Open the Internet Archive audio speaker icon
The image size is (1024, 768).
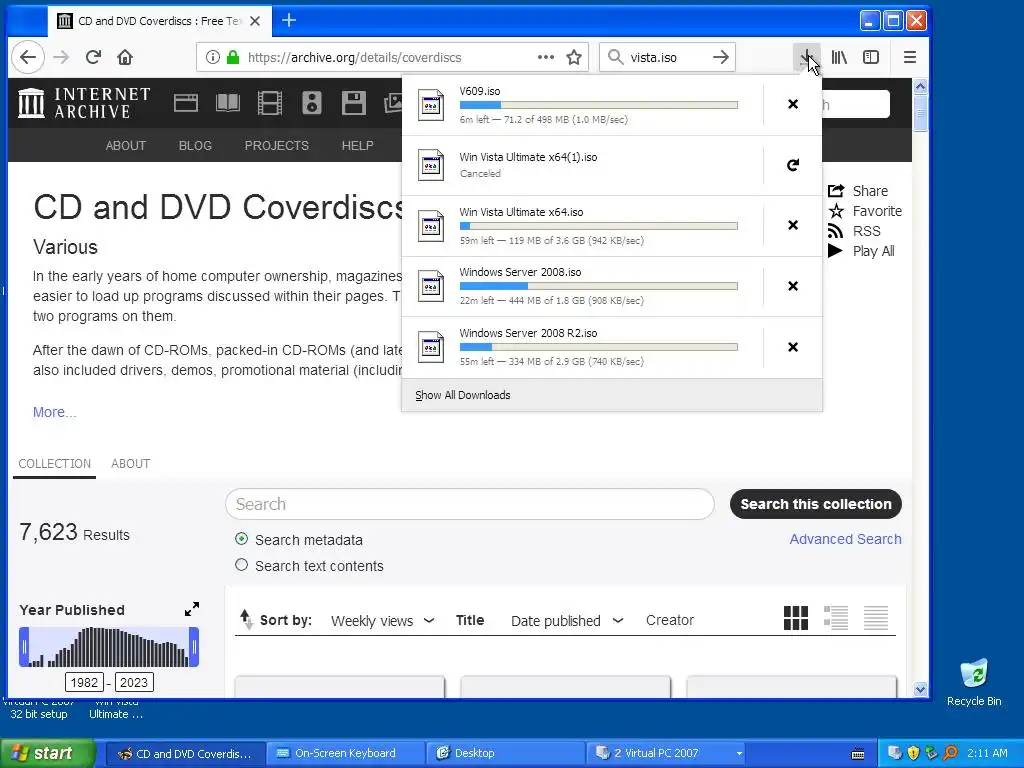[x=312, y=103]
